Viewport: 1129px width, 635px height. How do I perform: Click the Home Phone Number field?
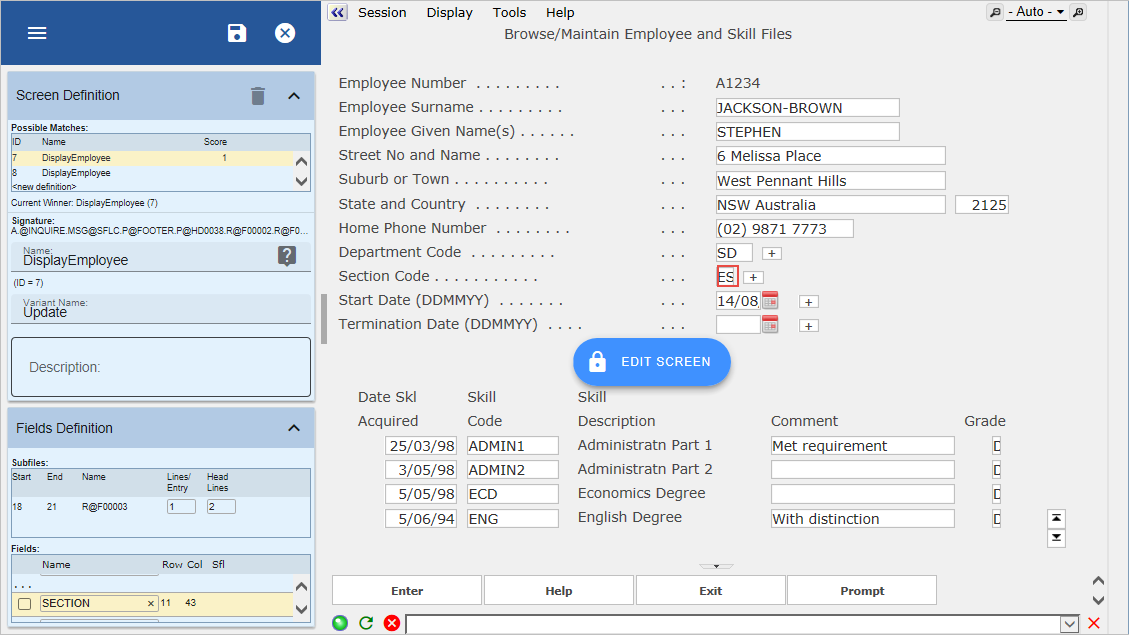(784, 229)
